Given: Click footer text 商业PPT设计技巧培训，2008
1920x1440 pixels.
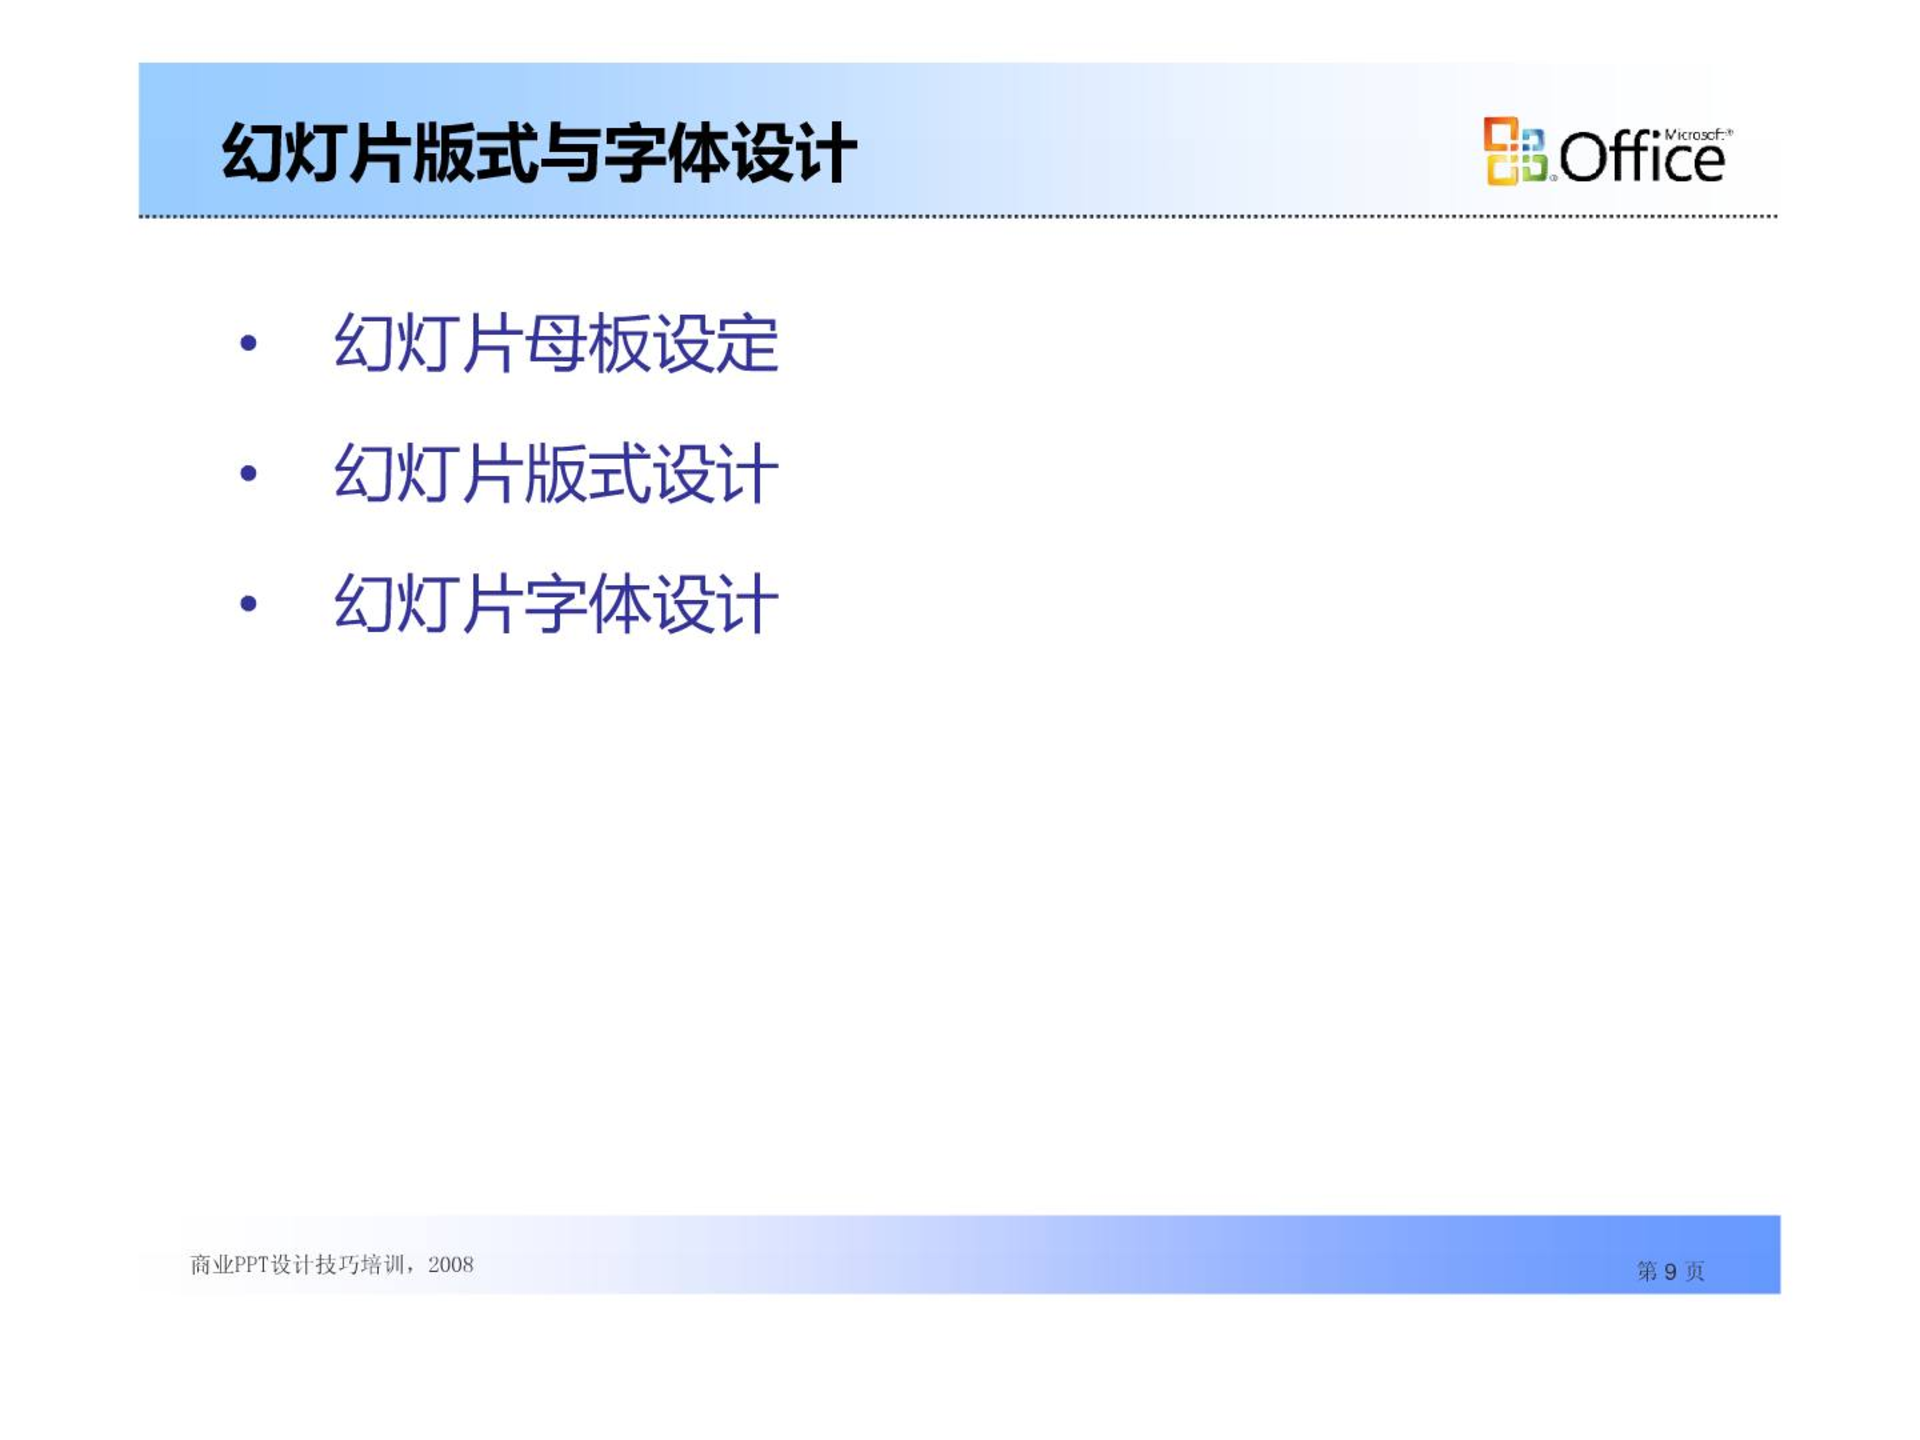Looking at the screenshot, I should coord(332,1265).
